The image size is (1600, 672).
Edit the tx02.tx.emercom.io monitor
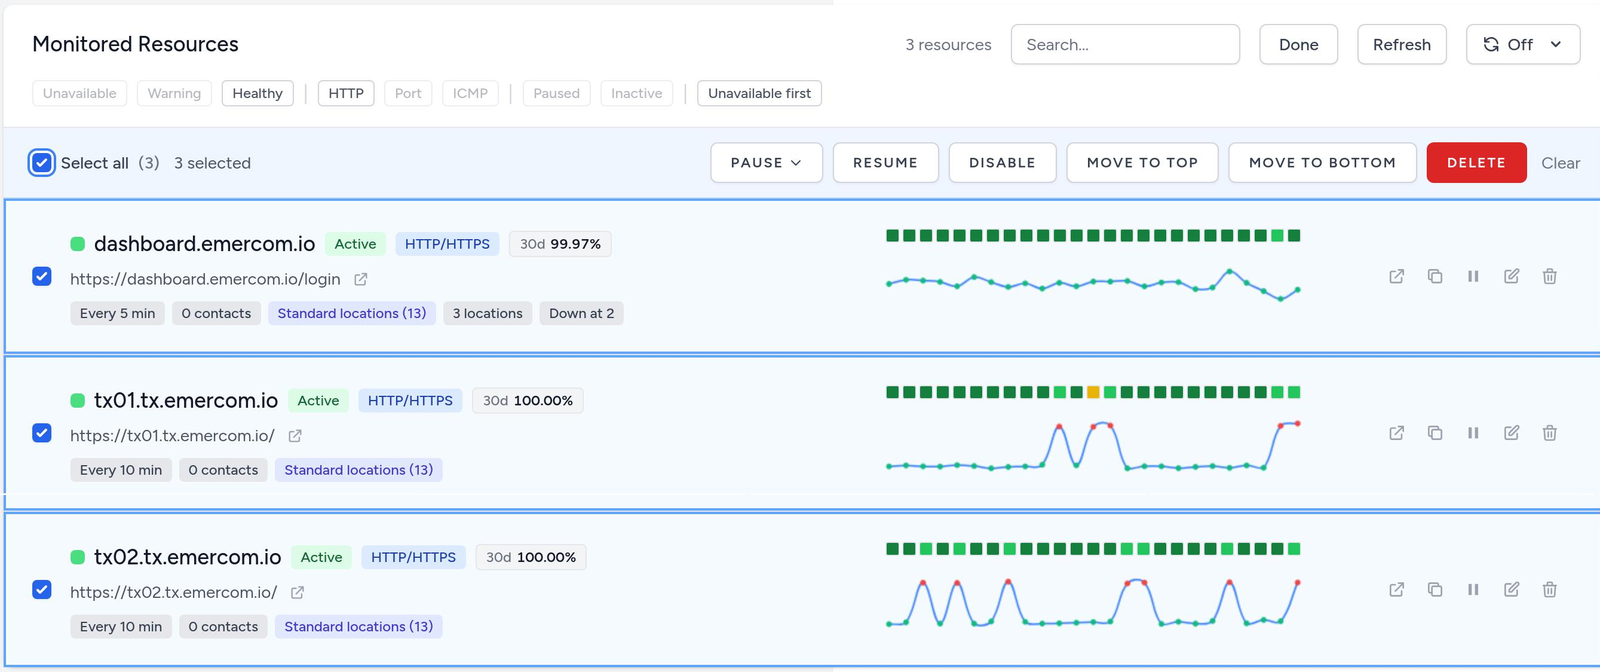click(x=1511, y=590)
